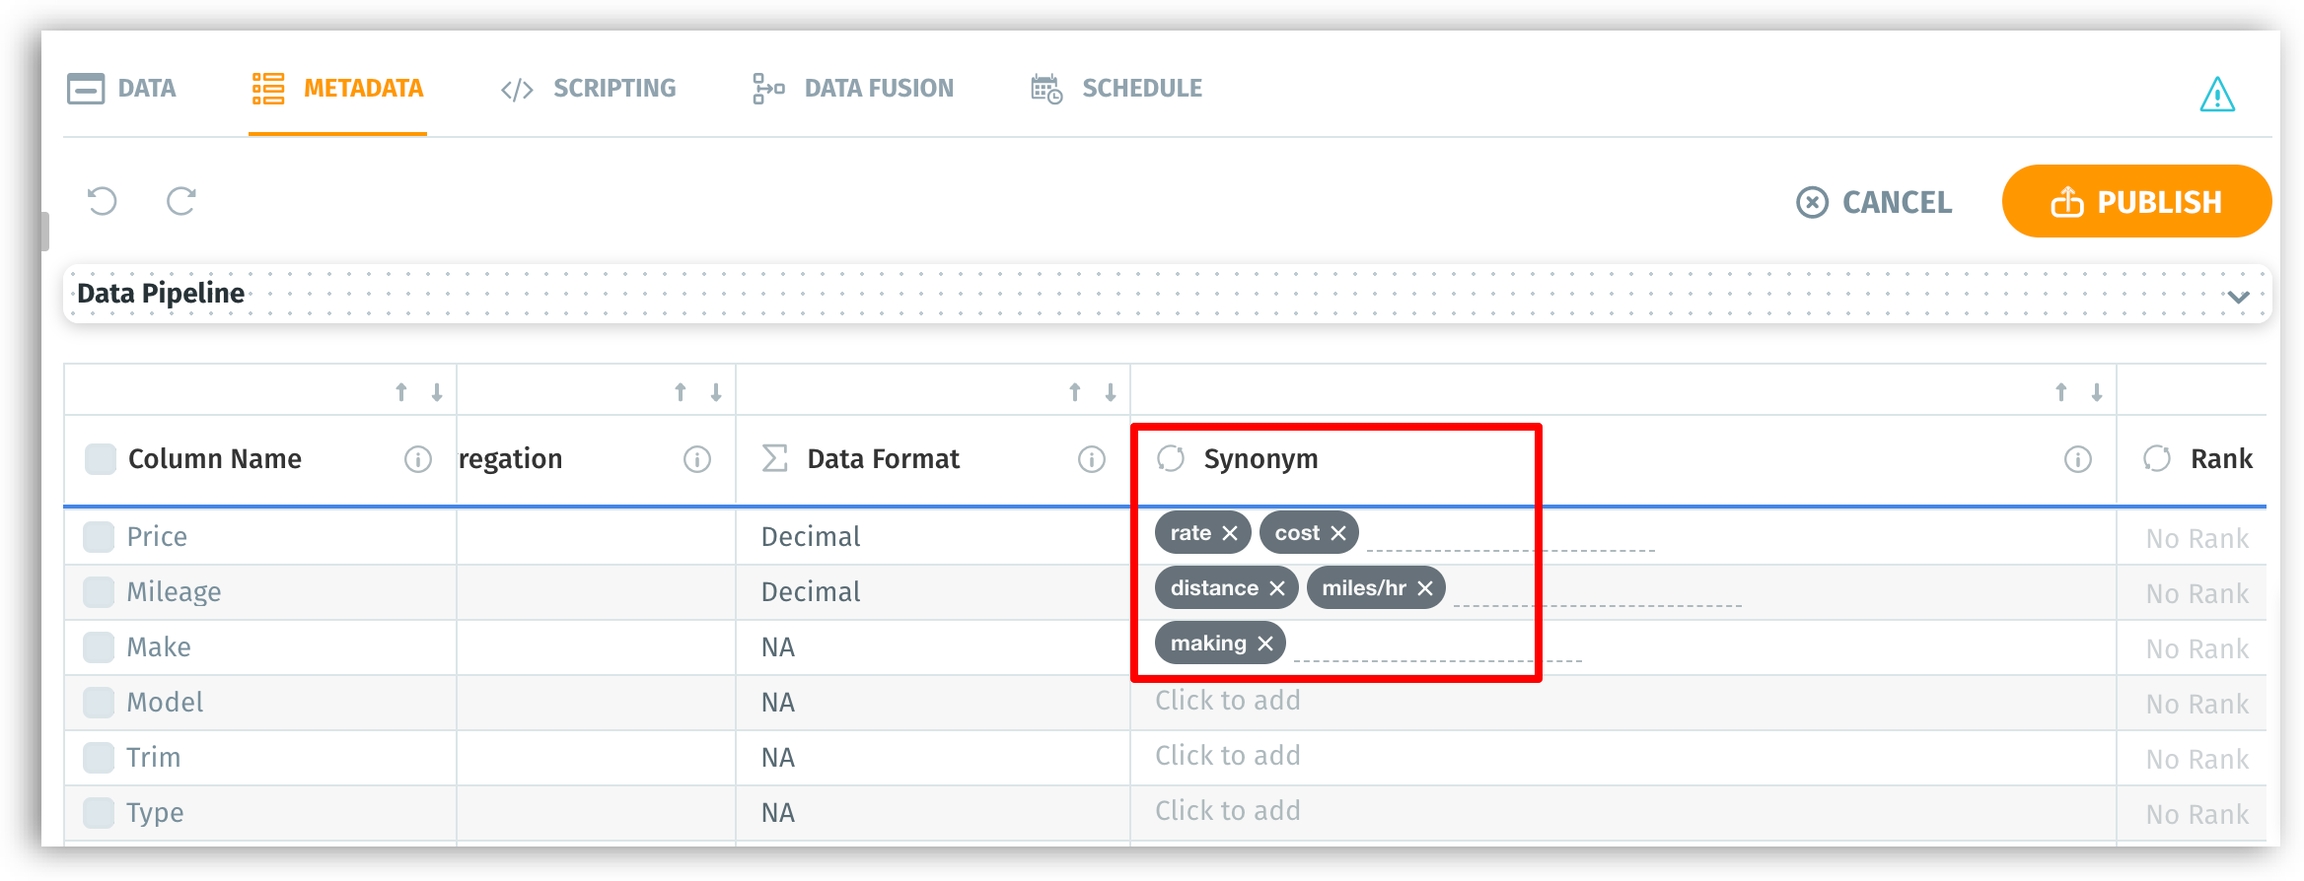Click the warning triangle alert icon

point(2216,95)
